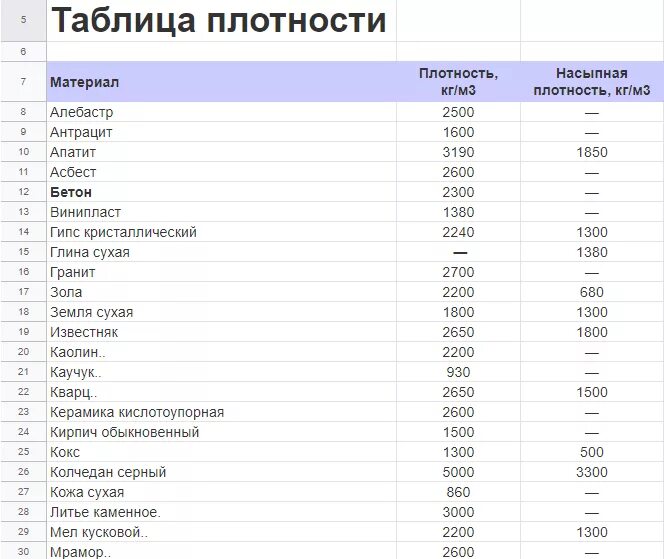This screenshot has width=664, height=559.
Task: Click bulk density 1500 for Кварц
Action: [592, 392]
